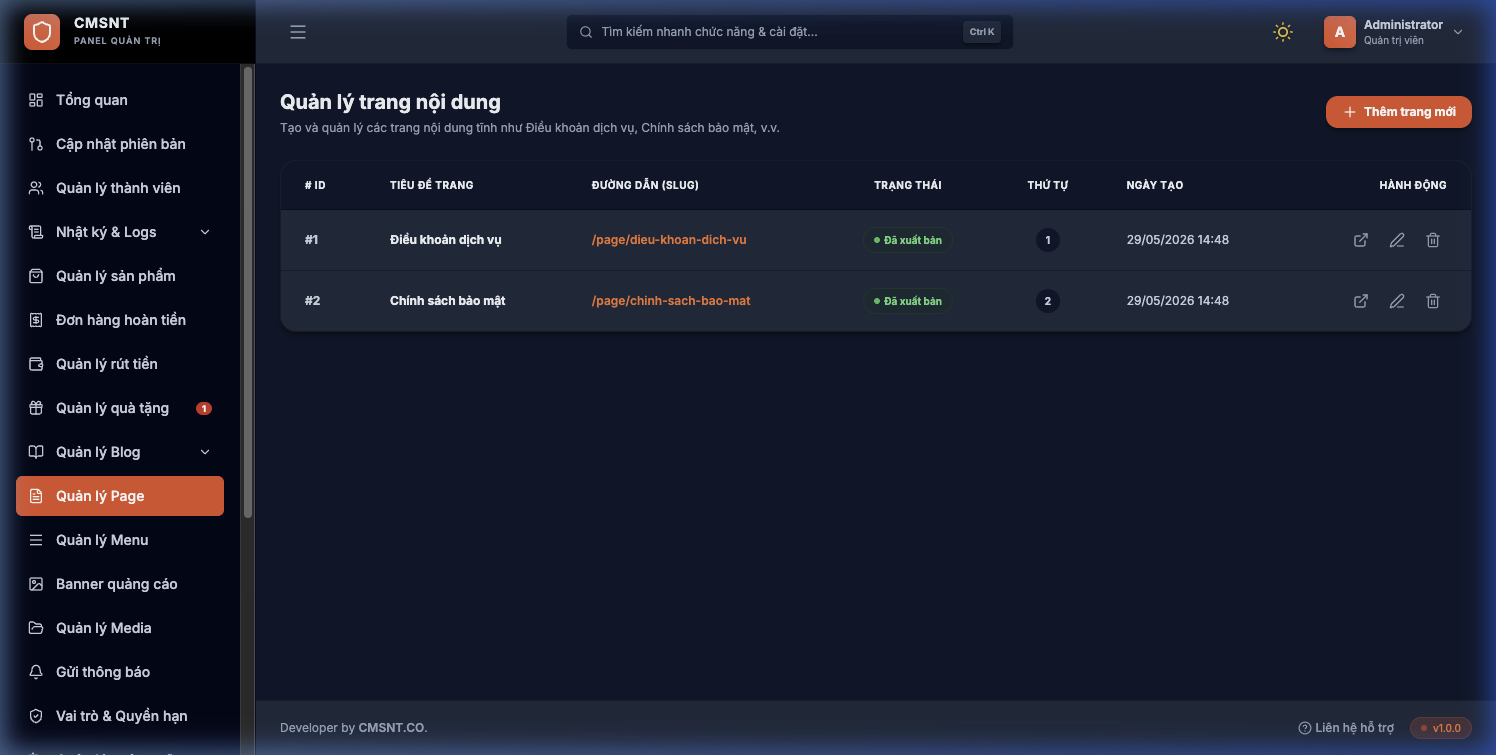This screenshot has width=1496, height=755.
Task: Delete Điều khoản dịch vụ with trash icon
Action: [1433, 240]
